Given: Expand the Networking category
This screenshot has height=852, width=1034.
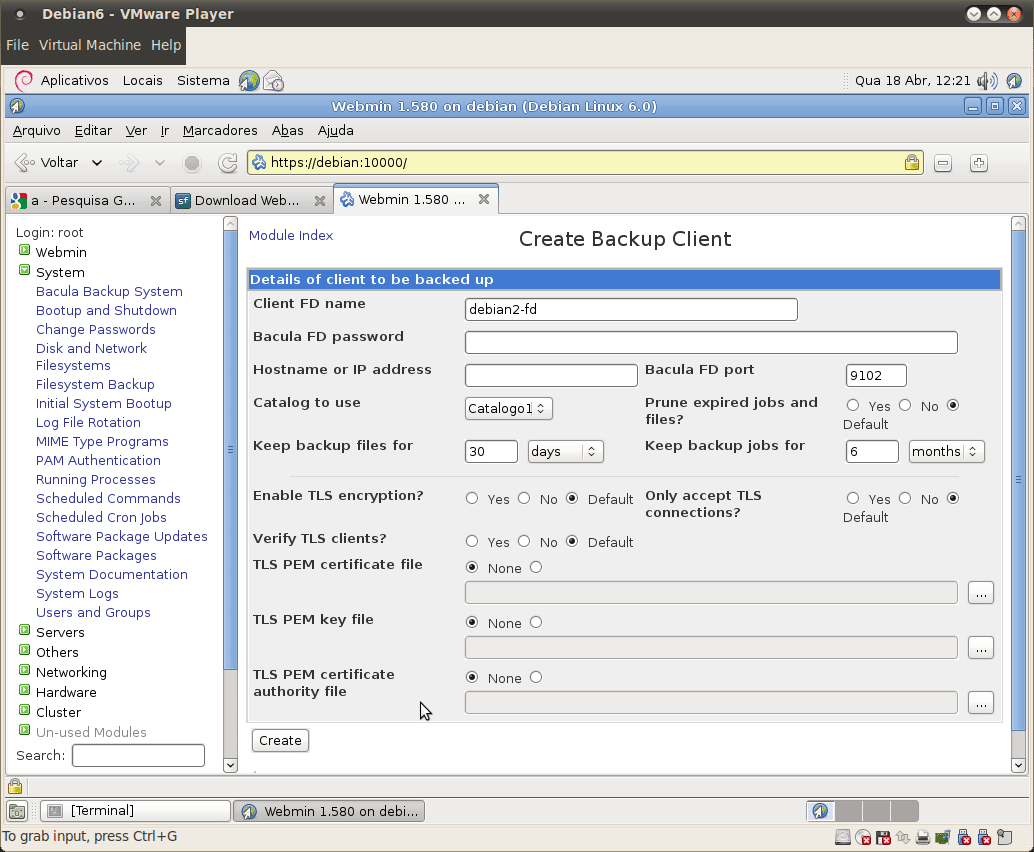Looking at the screenshot, I should tap(24, 670).
